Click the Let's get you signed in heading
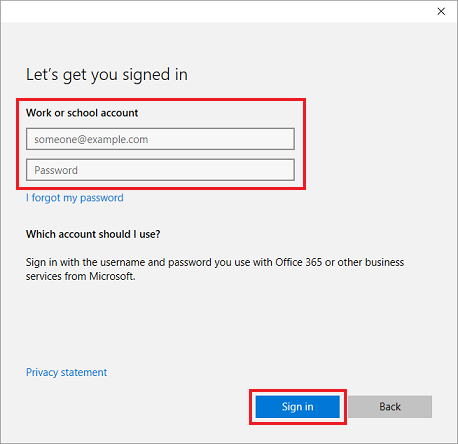Image resolution: width=458 pixels, height=444 pixels. pos(107,75)
